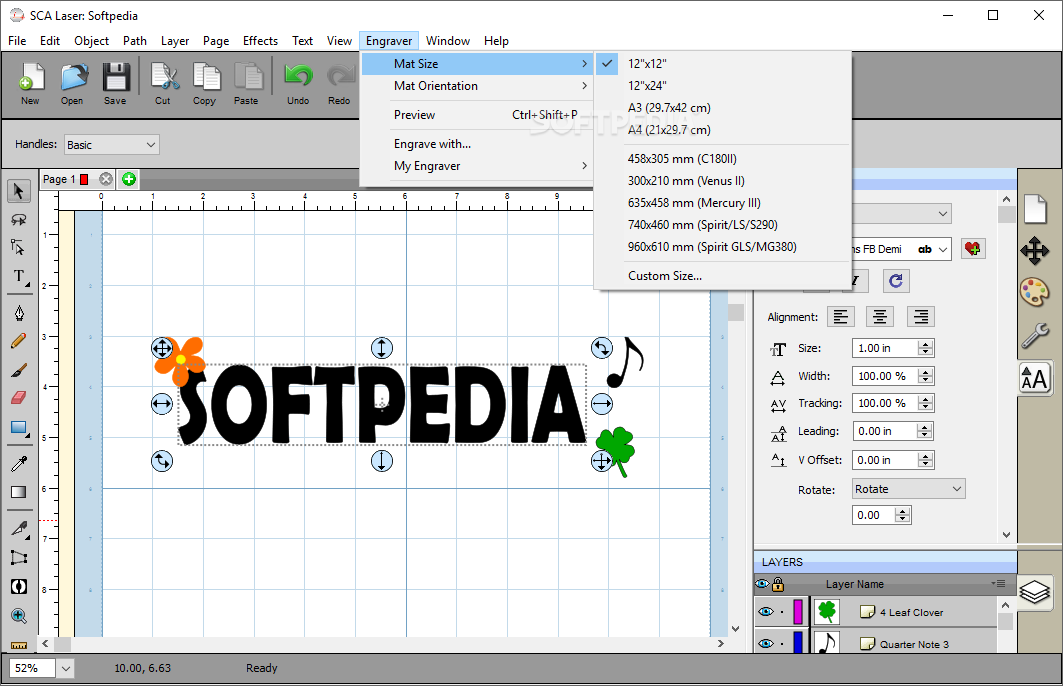Select the Zoom magnifier tool

pyautogui.click(x=19, y=616)
